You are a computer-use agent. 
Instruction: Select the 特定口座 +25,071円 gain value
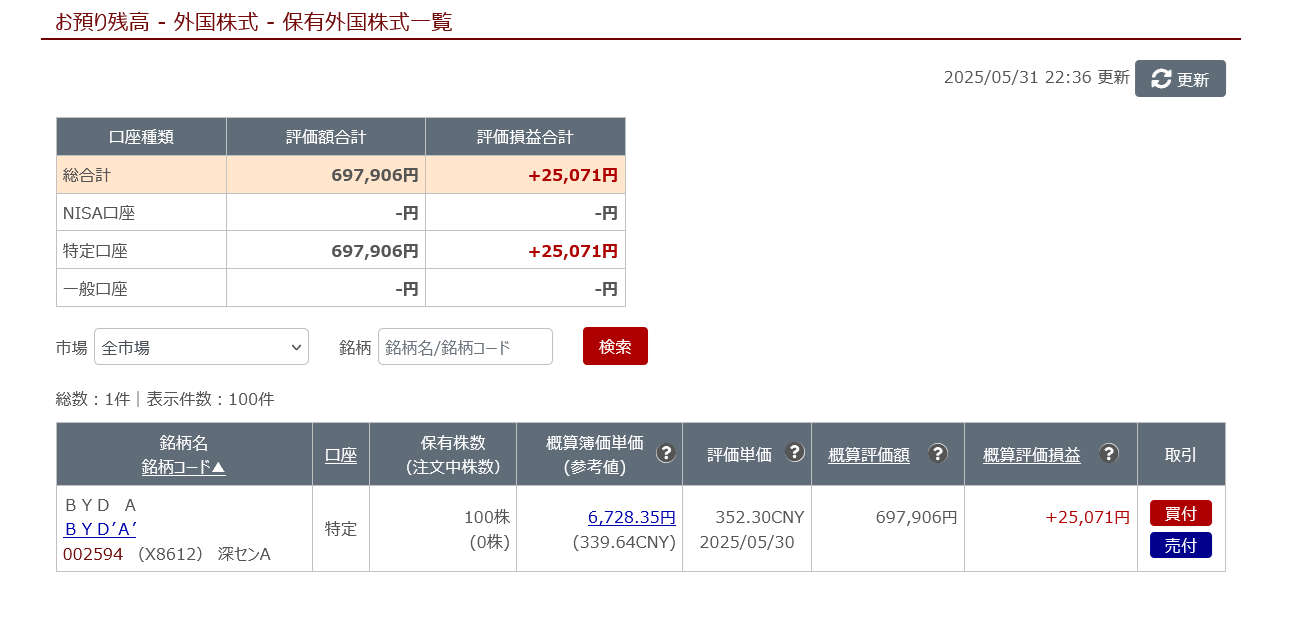(573, 251)
